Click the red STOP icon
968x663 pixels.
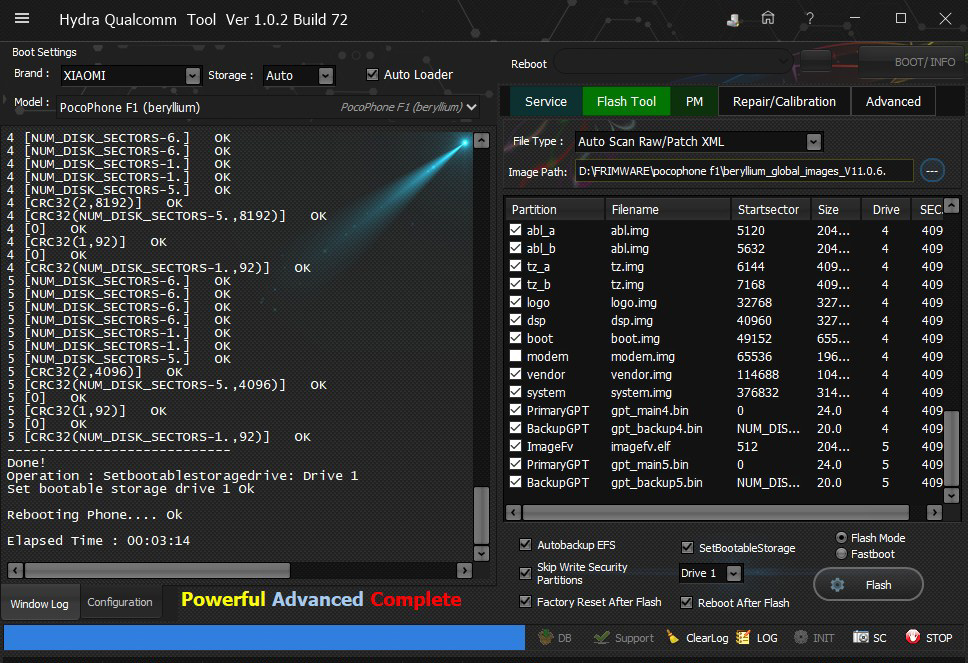pos(912,637)
